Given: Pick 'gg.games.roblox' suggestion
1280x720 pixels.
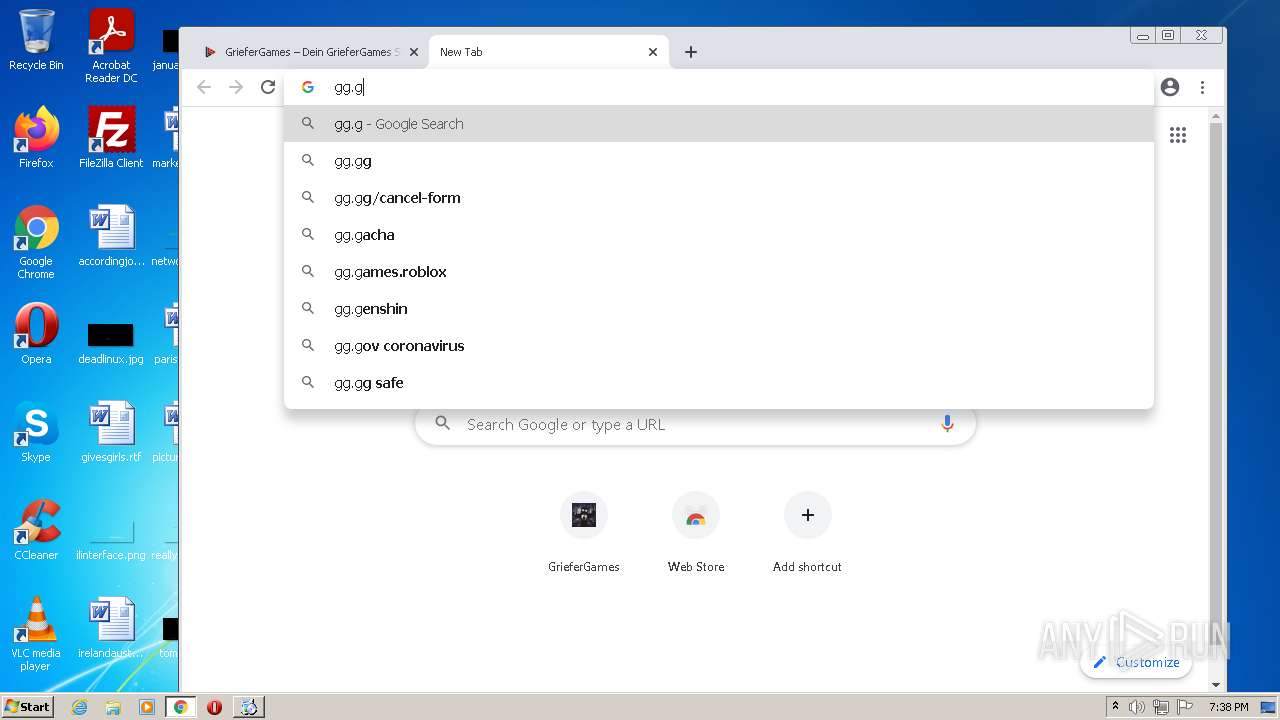Looking at the screenshot, I should click(719, 272).
